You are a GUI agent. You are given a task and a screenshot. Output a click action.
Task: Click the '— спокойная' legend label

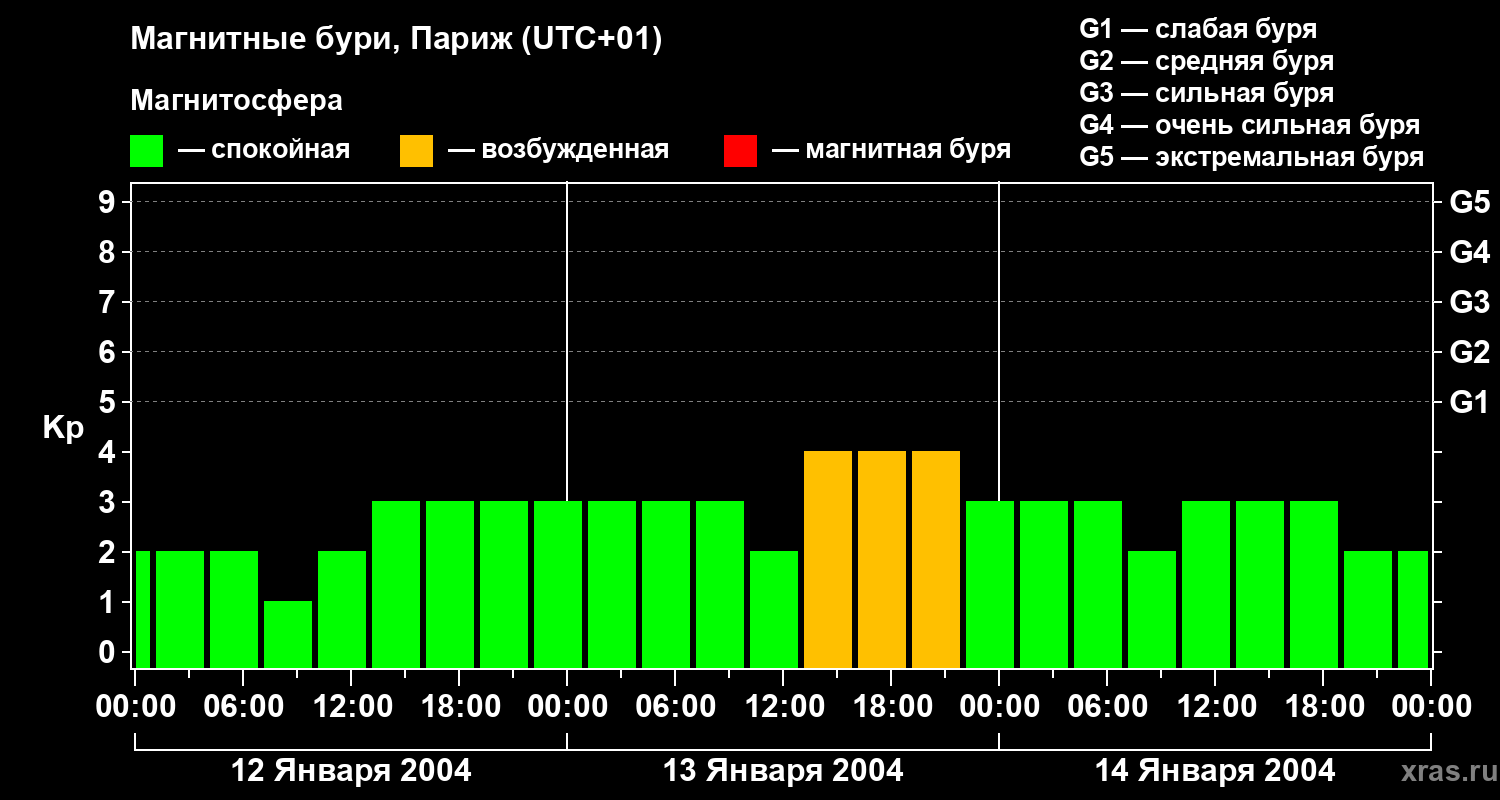click(x=264, y=150)
